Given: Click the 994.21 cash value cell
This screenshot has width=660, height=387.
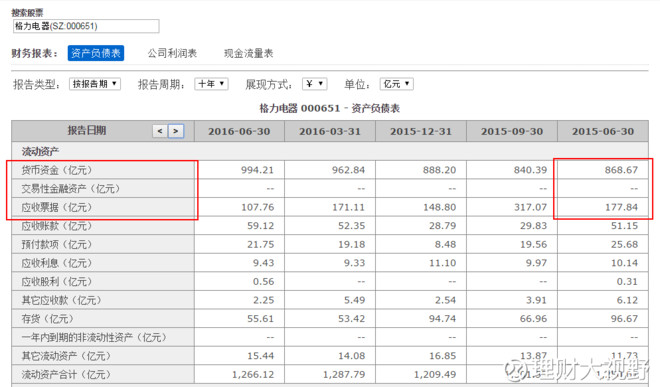Looking at the screenshot, I should tap(239, 170).
